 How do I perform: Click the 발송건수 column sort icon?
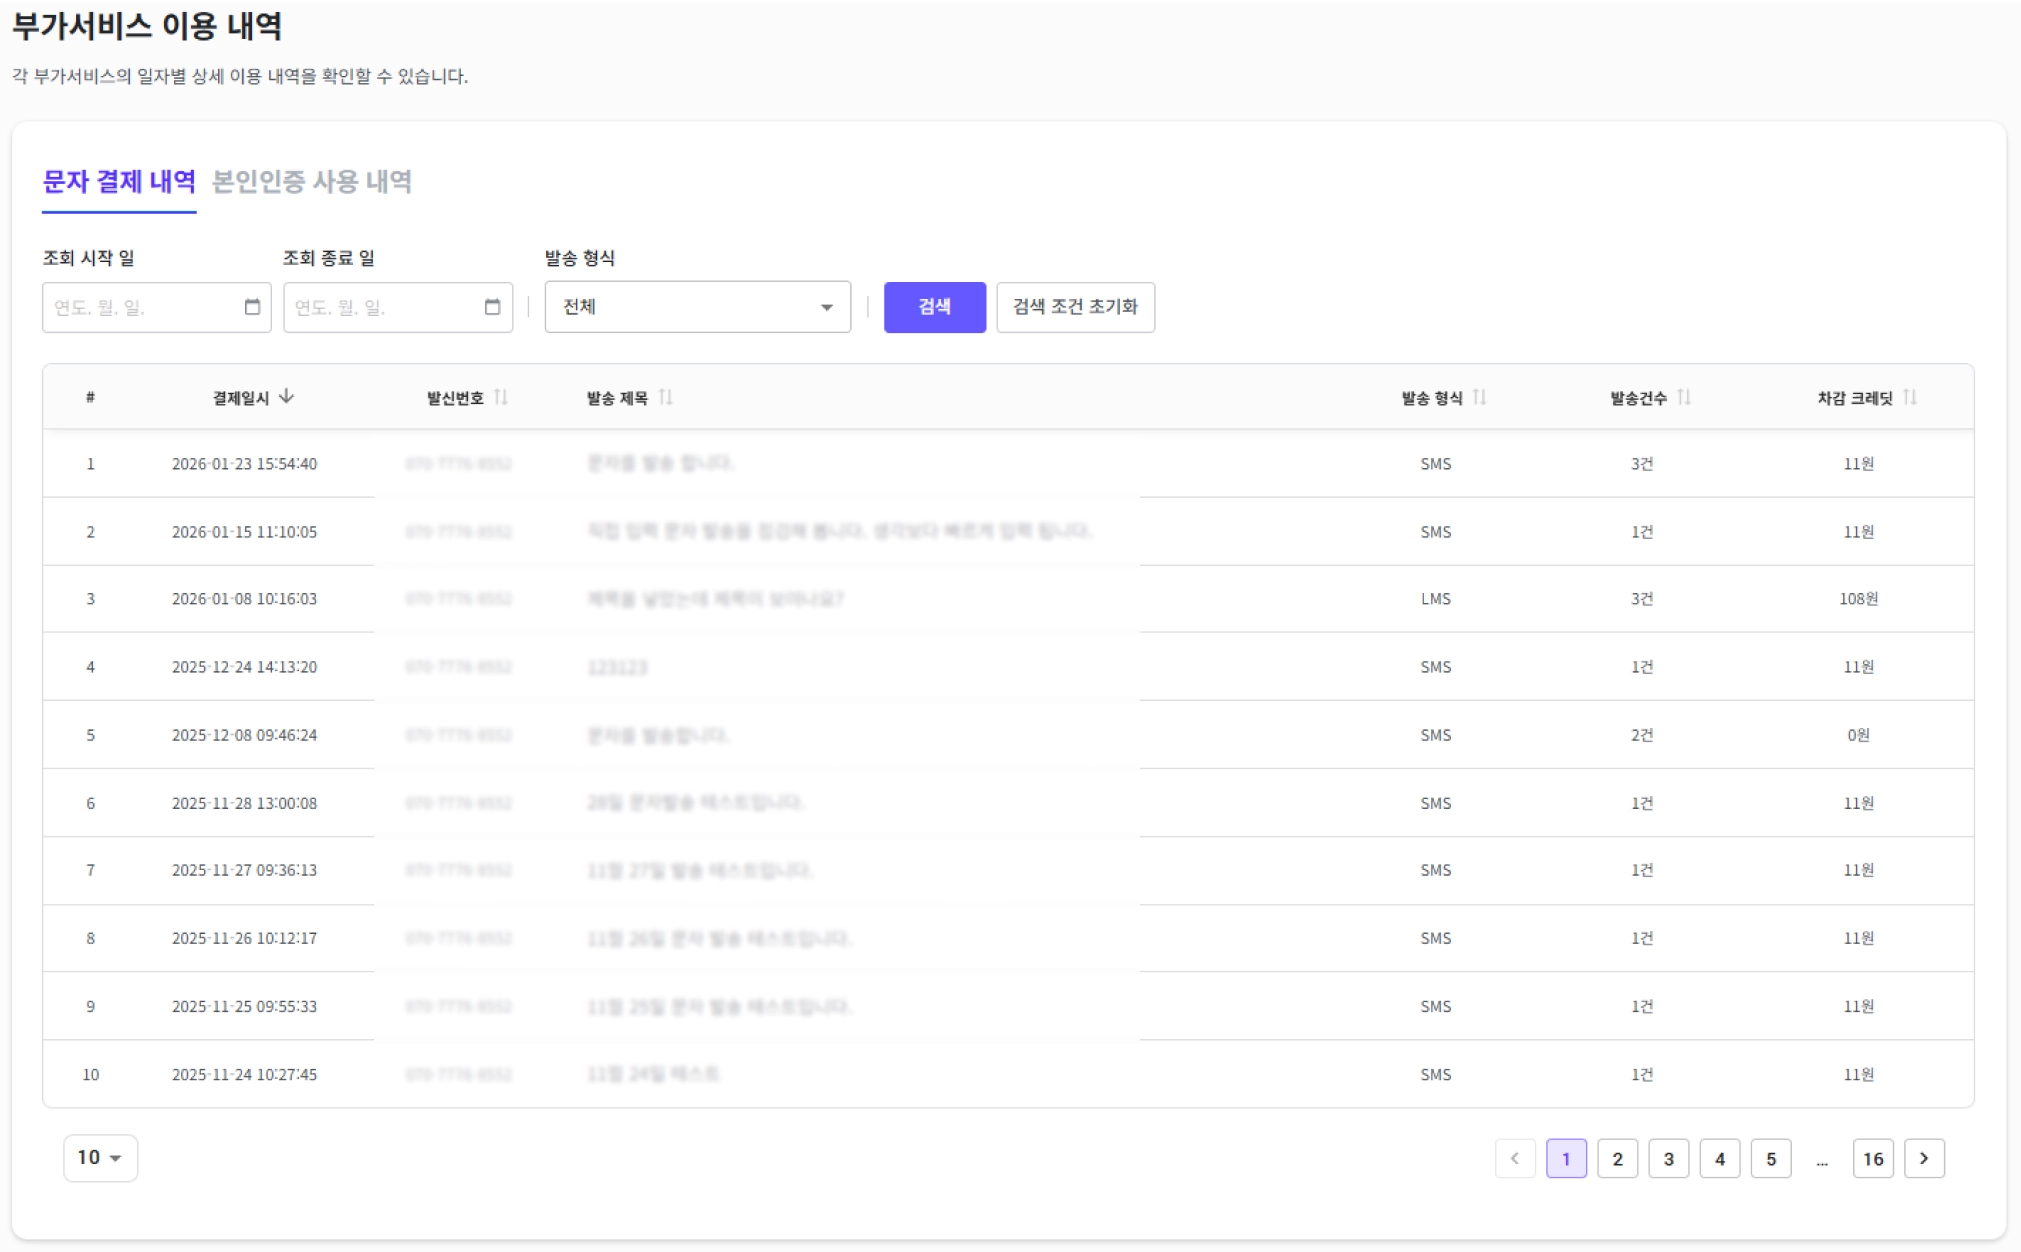(1684, 397)
